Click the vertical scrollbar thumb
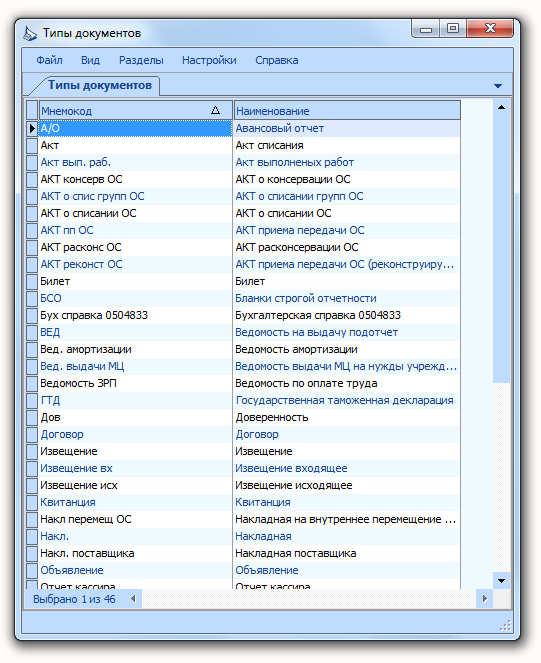 [501, 249]
